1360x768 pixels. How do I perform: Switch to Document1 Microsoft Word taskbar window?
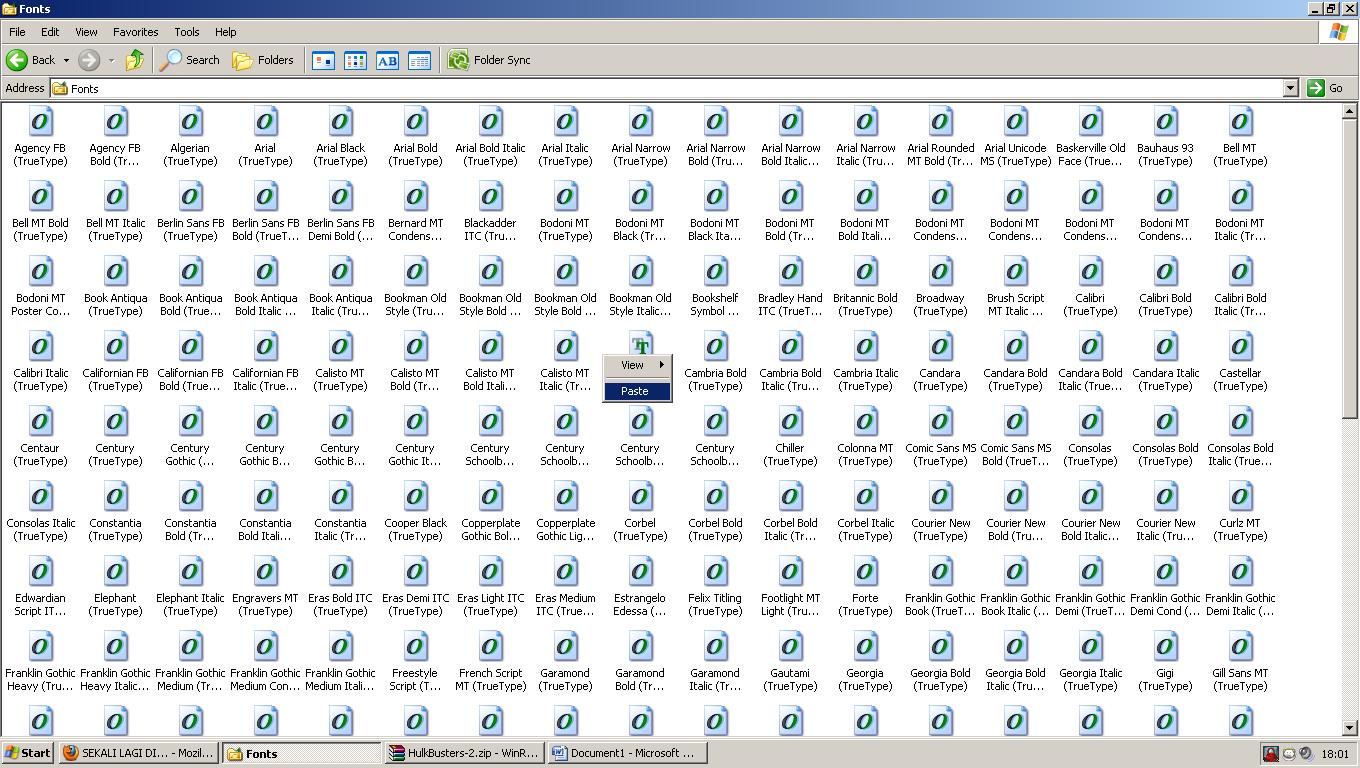tap(626, 753)
